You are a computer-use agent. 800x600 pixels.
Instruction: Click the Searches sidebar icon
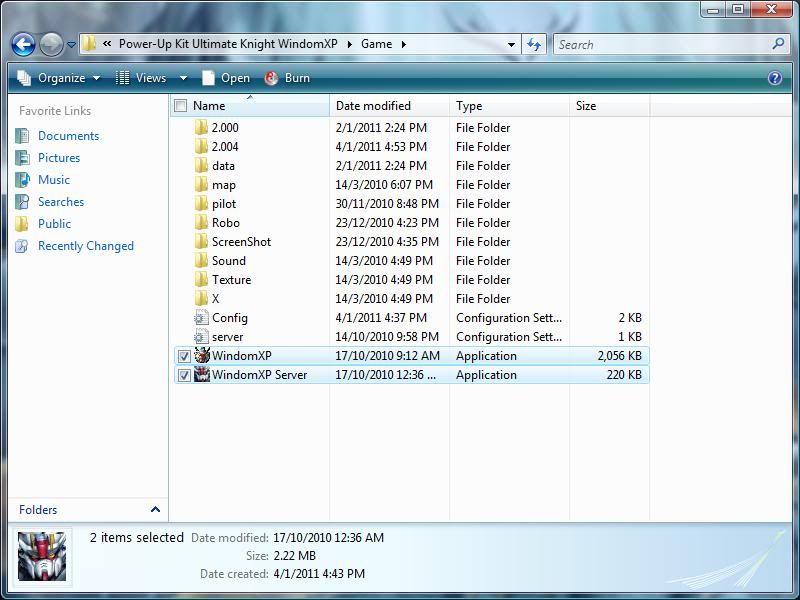click(22, 202)
